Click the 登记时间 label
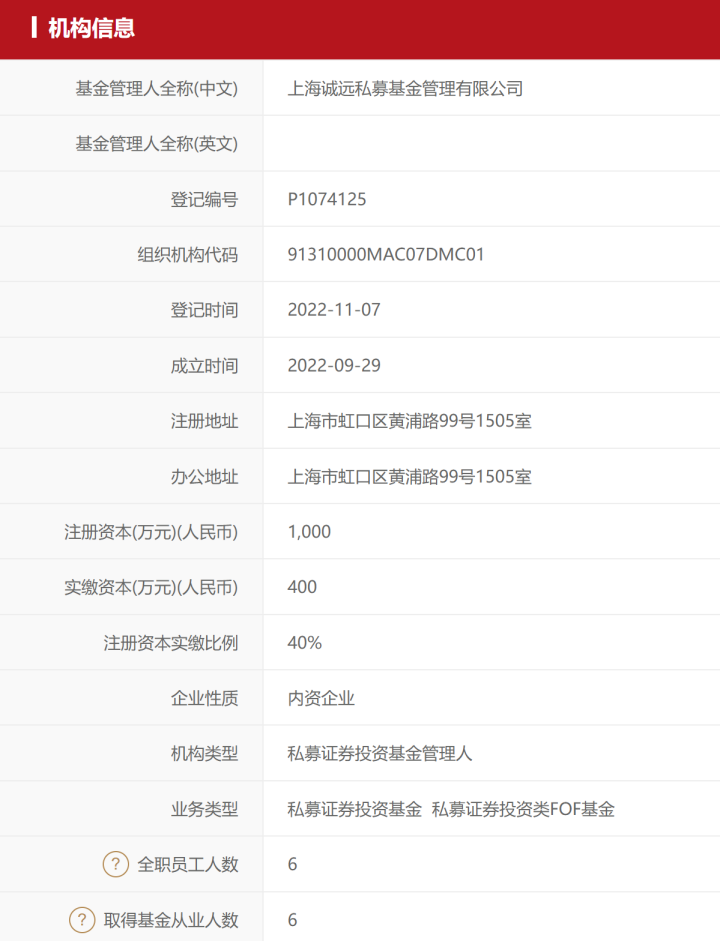Screen dimensions: 720x941 point(205,310)
